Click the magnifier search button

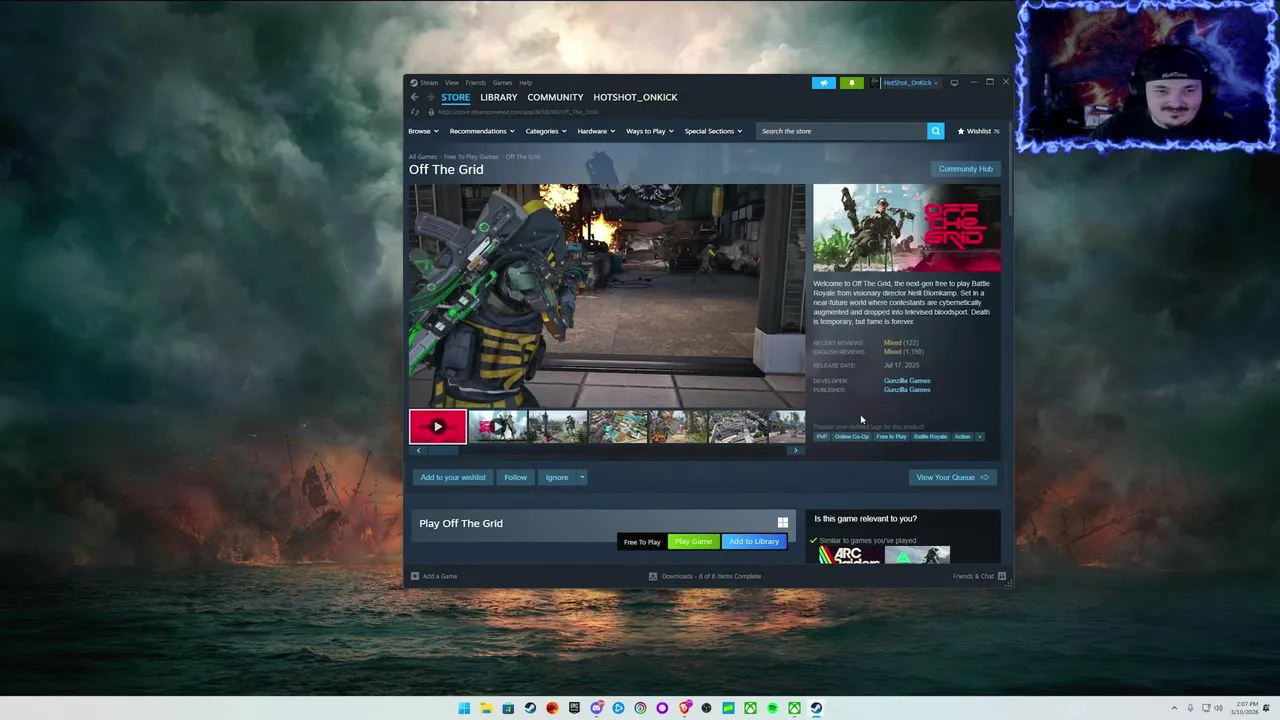(x=935, y=131)
